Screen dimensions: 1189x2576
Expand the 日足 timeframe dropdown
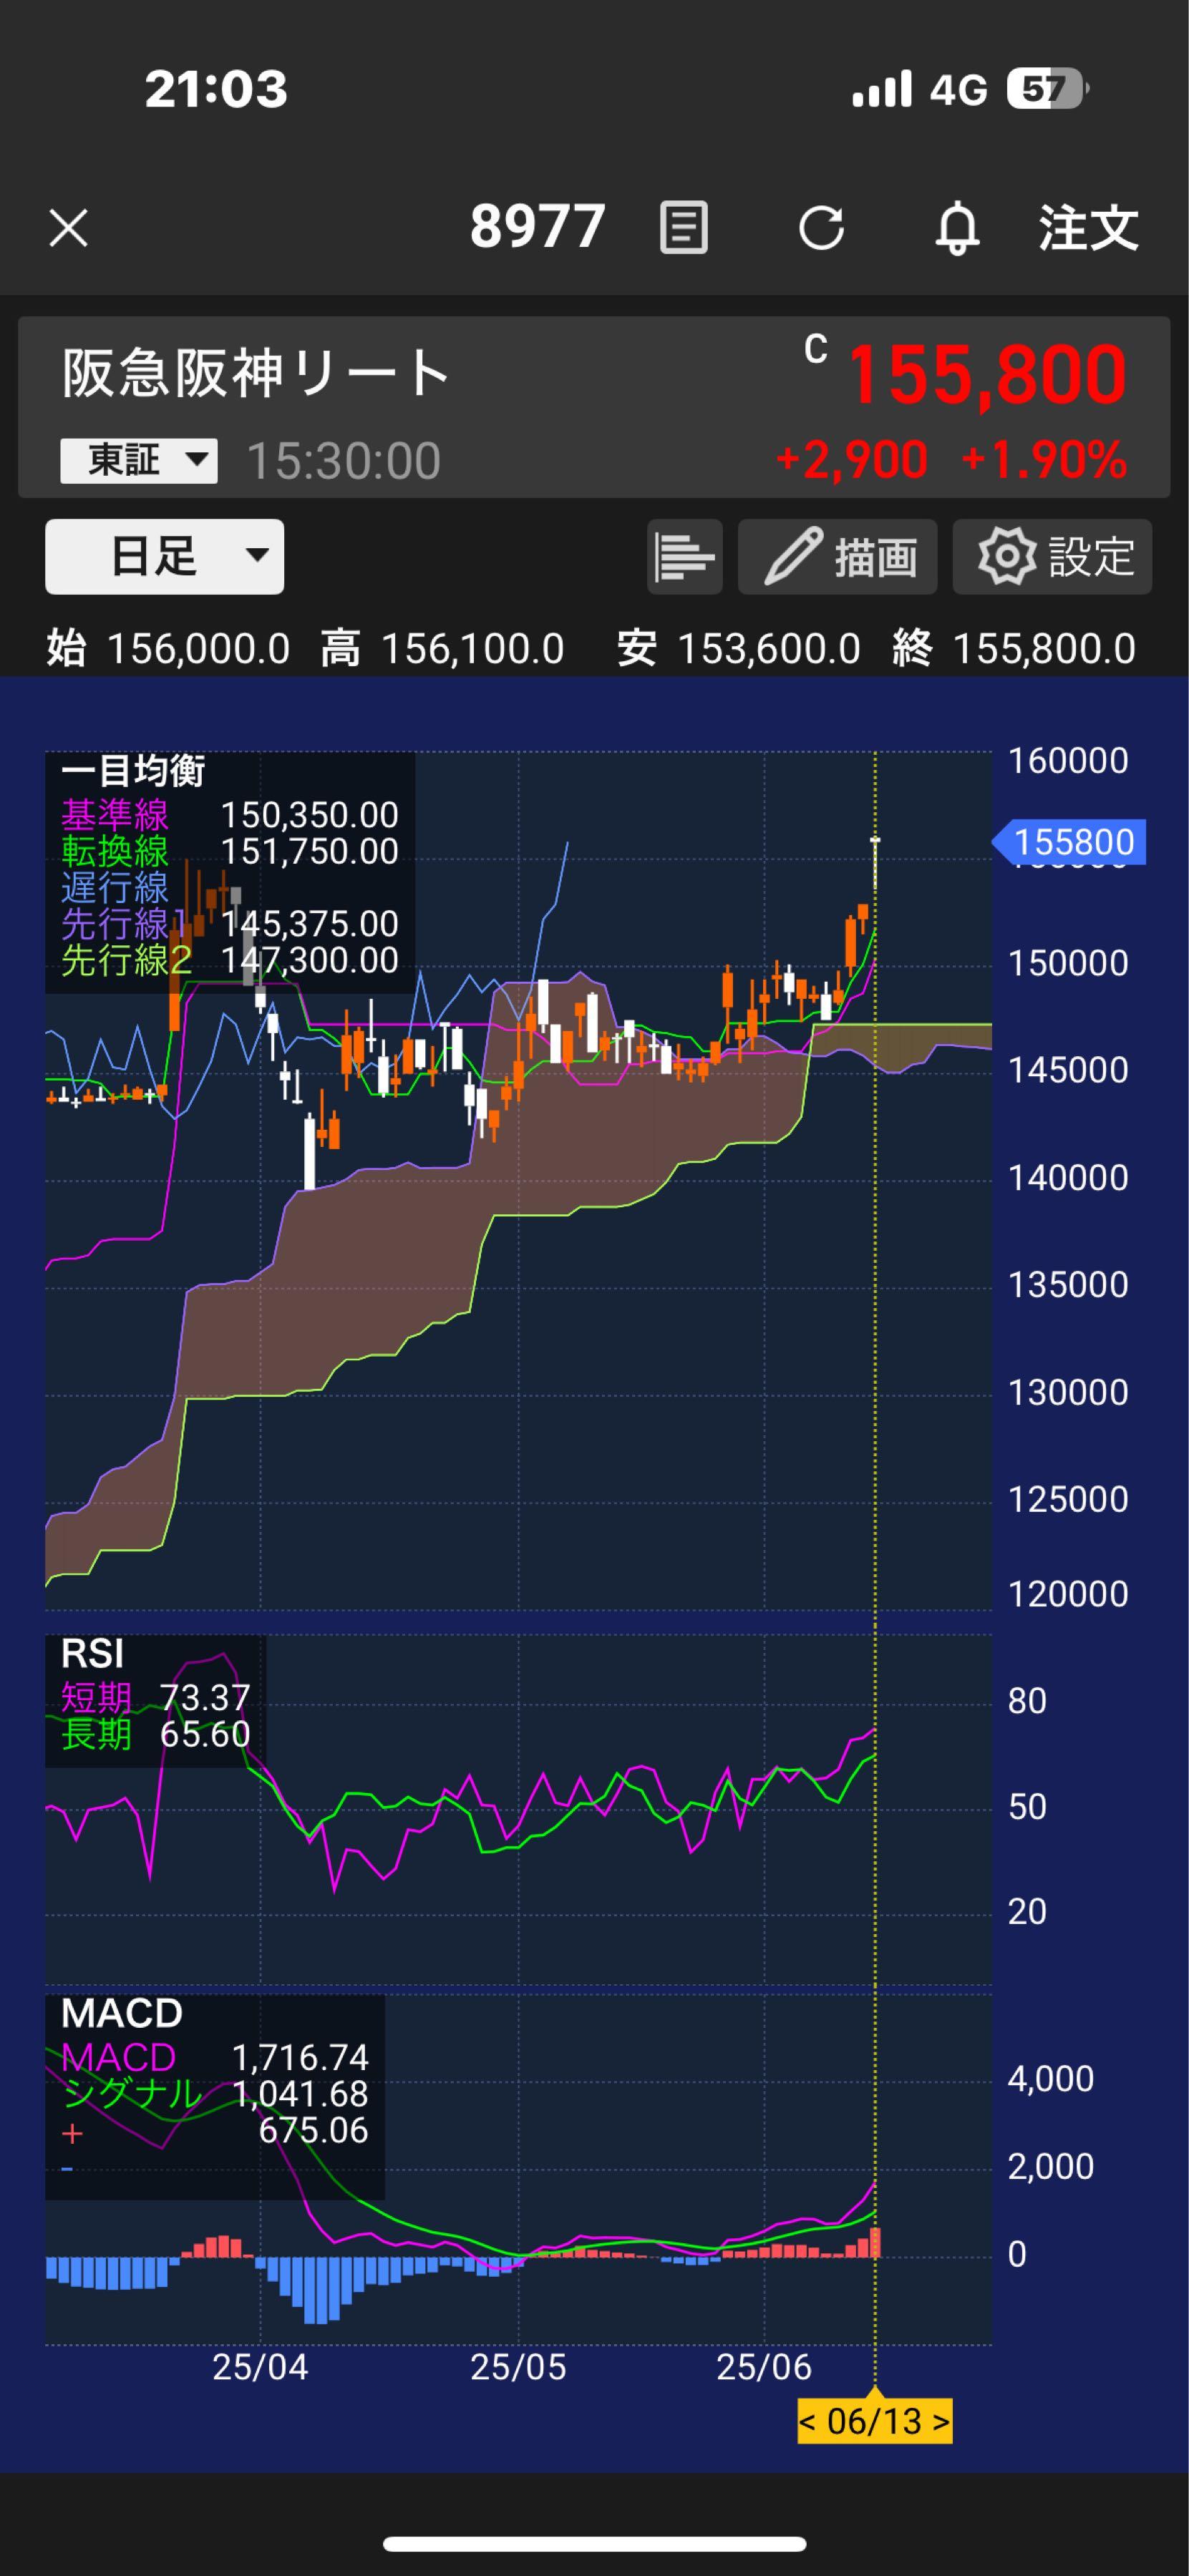pyautogui.click(x=165, y=557)
